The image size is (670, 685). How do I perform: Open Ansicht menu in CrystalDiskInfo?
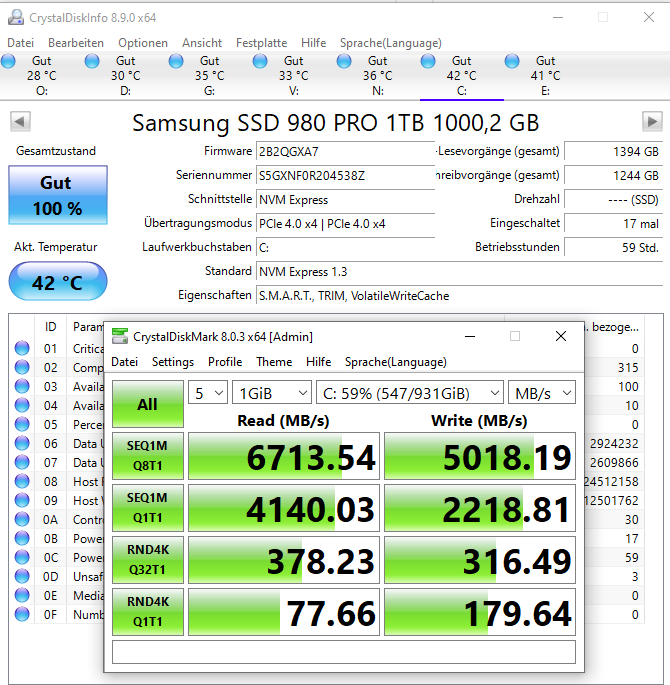pyautogui.click(x=202, y=43)
